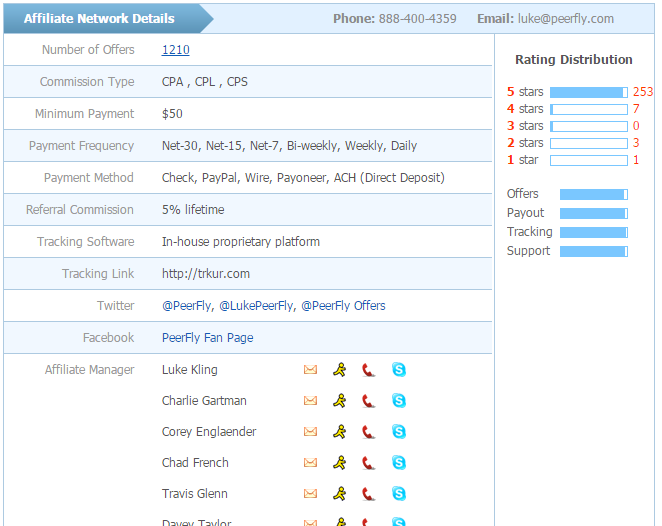Screen dimensions: 662x526
Task: Click the name Charlie Gartman
Action: (x=204, y=401)
